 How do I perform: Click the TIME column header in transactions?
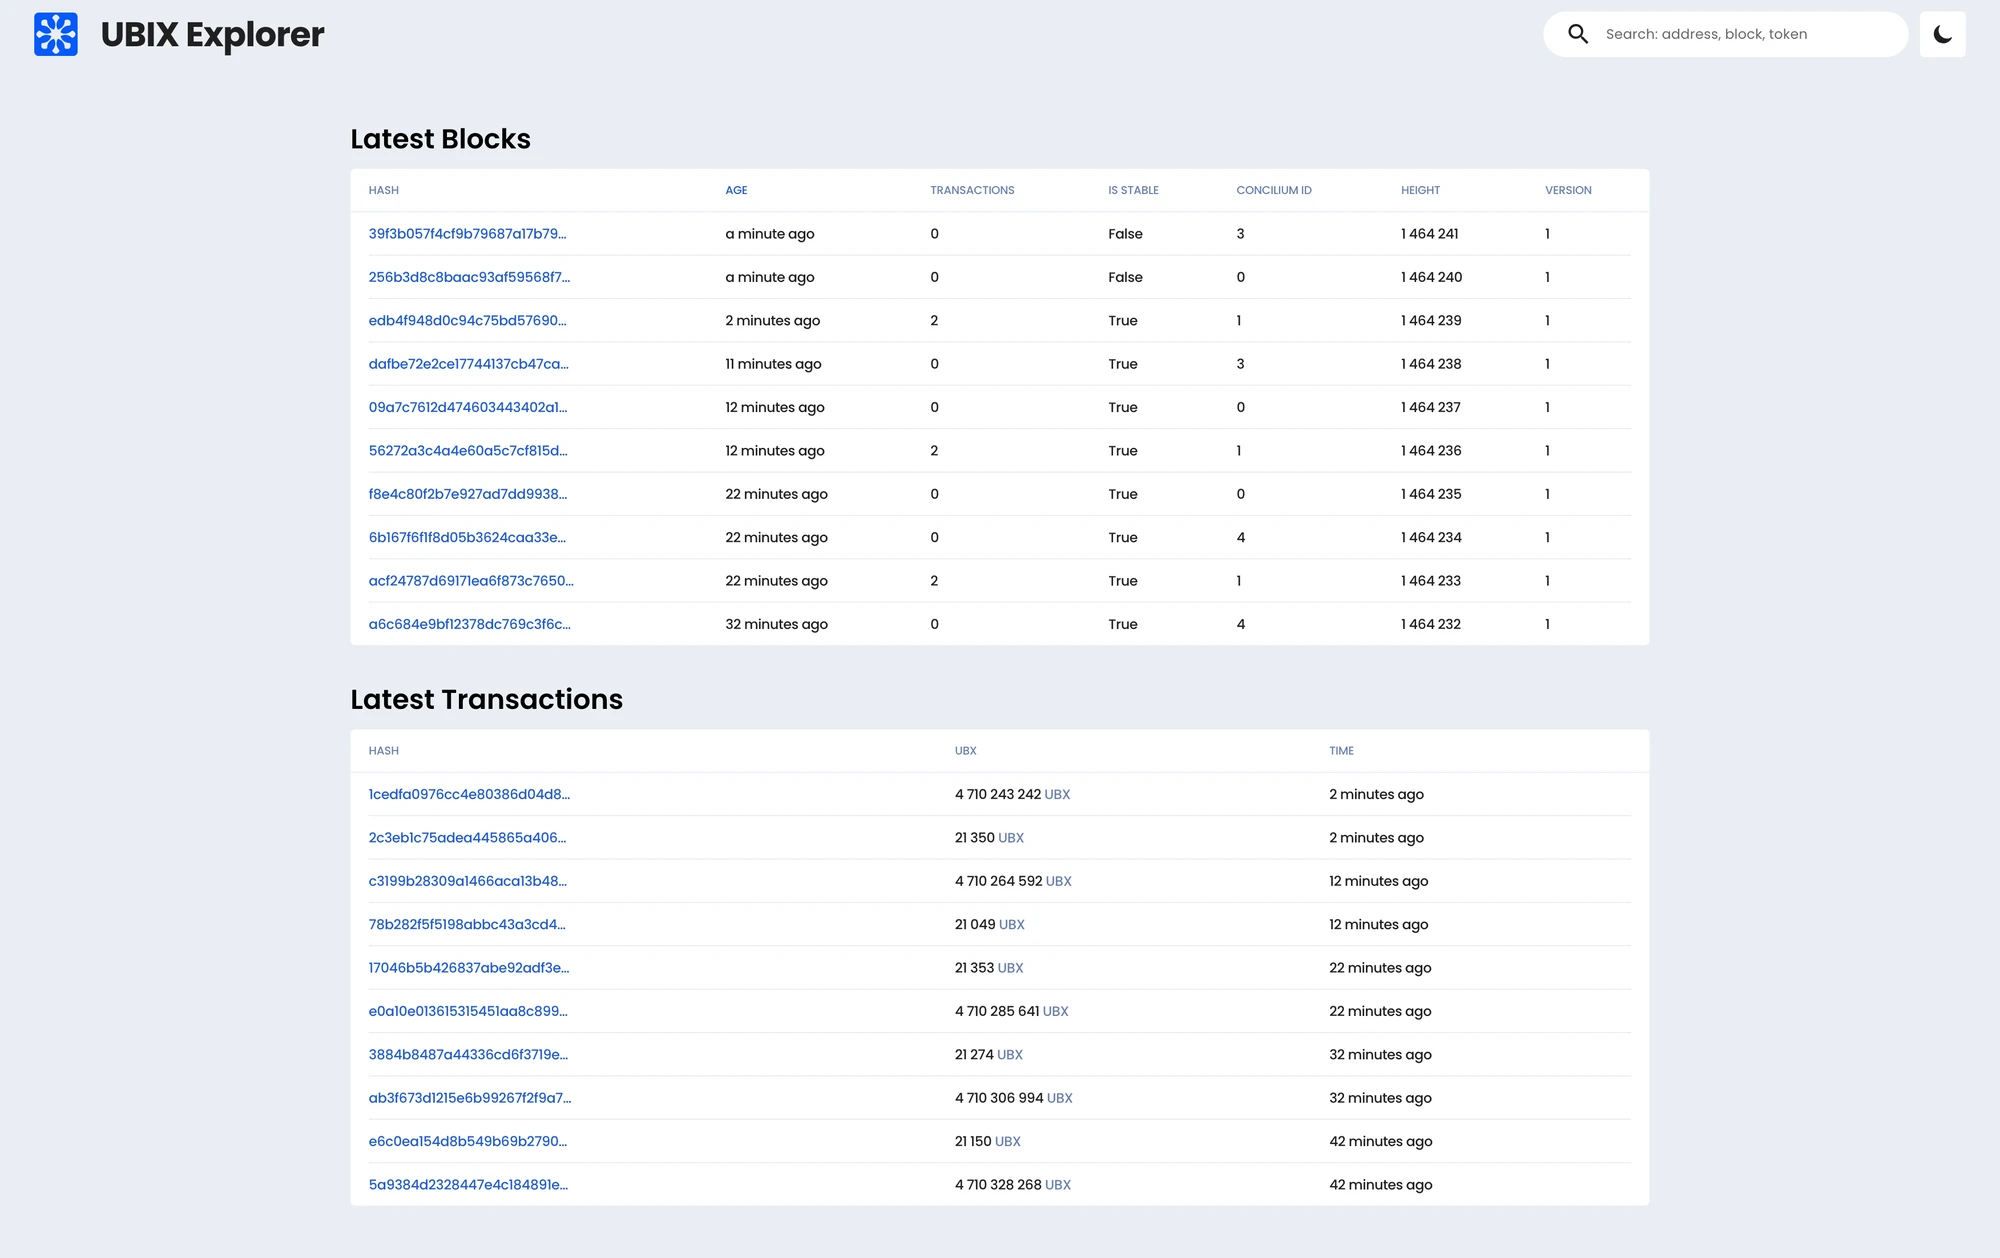click(x=1341, y=751)
